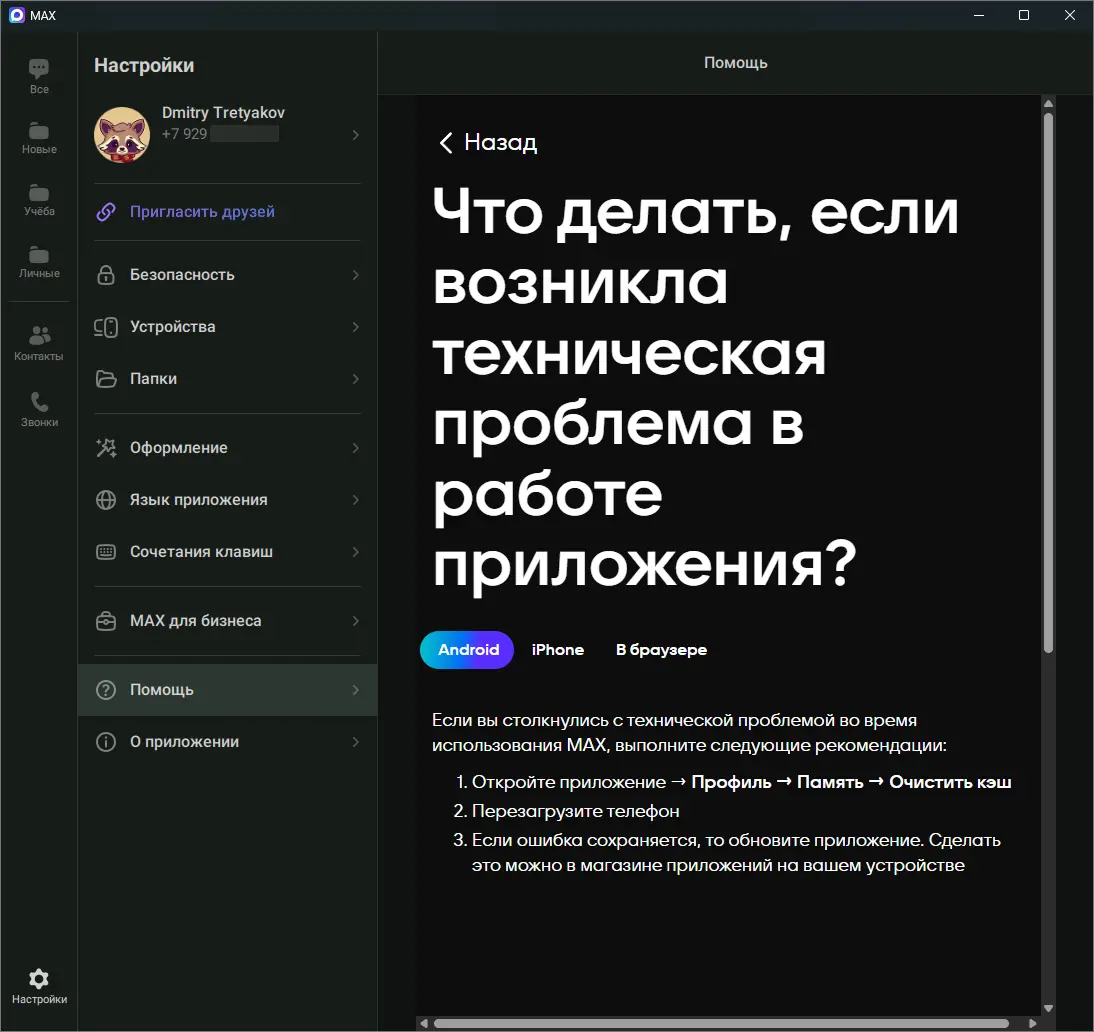This screenshot has height=1032, width=1094.
Task: Click the question mark icon for Помощь
Action: (106, 690)
